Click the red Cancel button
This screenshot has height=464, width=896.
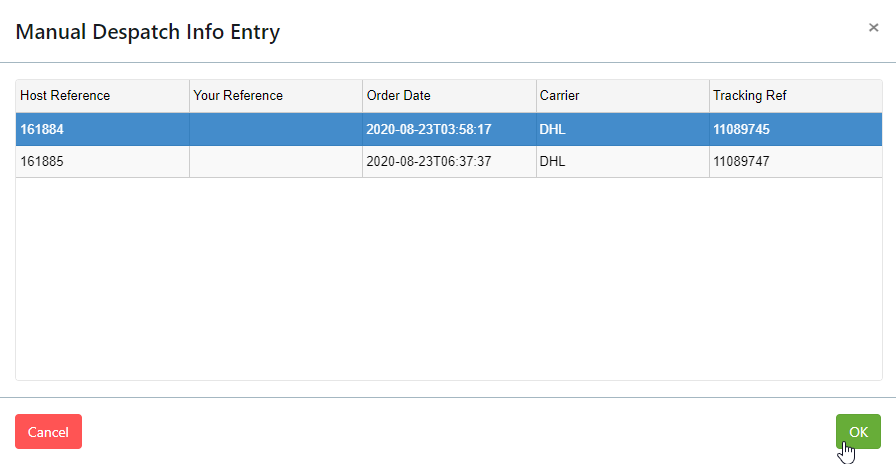[x=49, y=431]
